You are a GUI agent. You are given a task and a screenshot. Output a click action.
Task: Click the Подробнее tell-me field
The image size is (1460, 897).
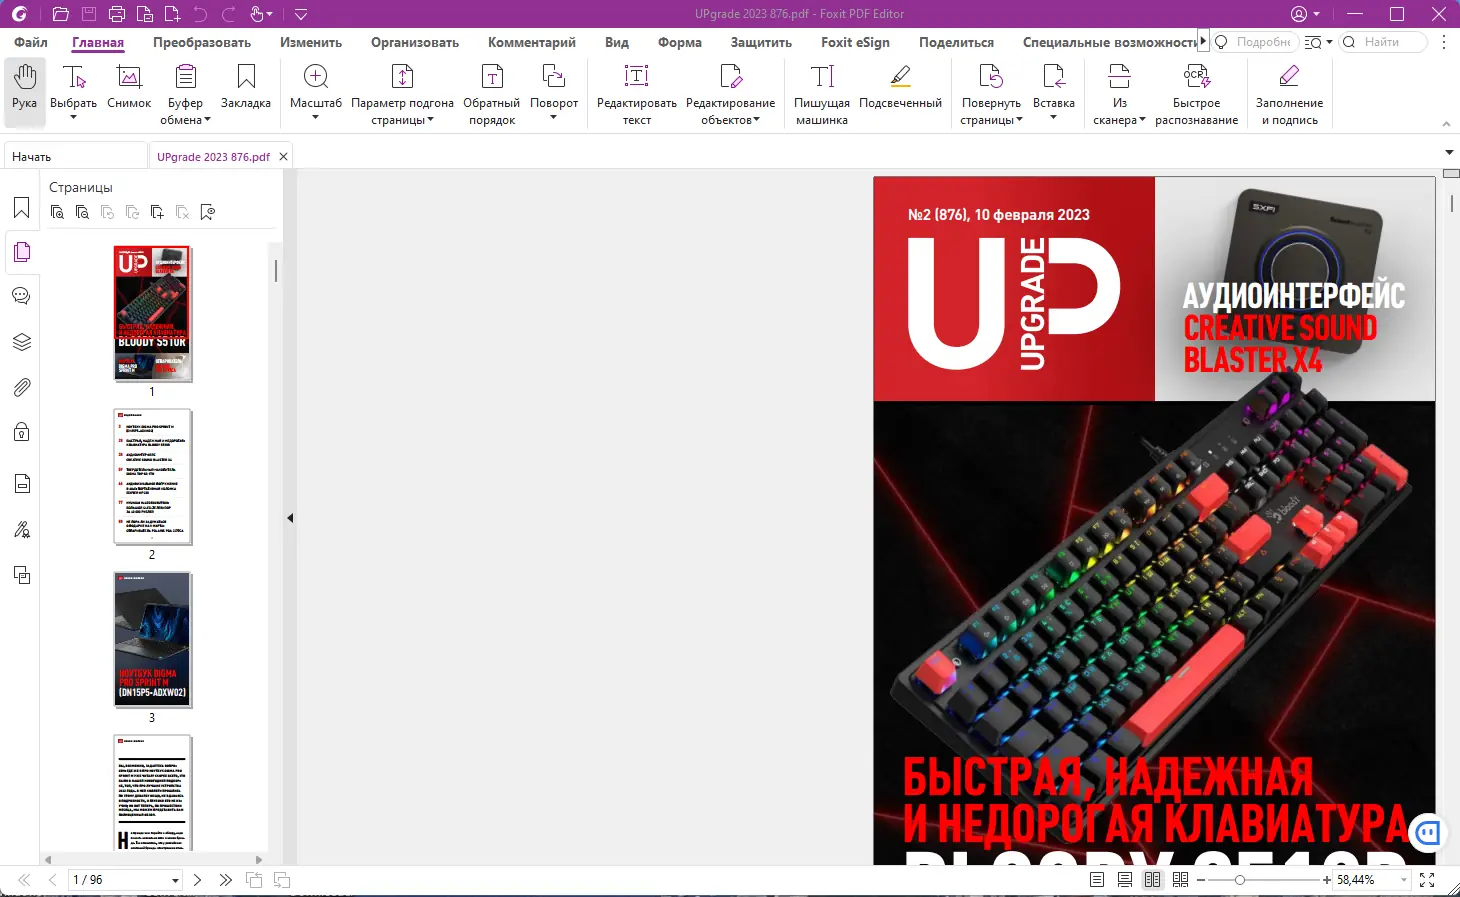pos(1255,42)
